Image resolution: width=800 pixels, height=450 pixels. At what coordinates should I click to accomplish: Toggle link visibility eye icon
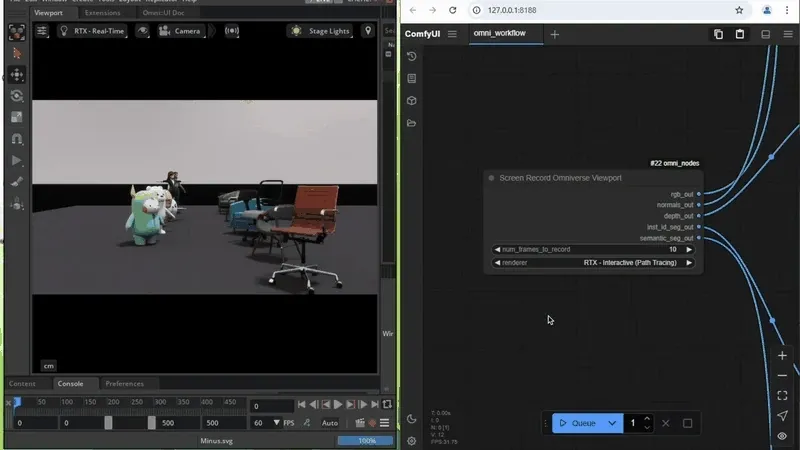[782, 436]
